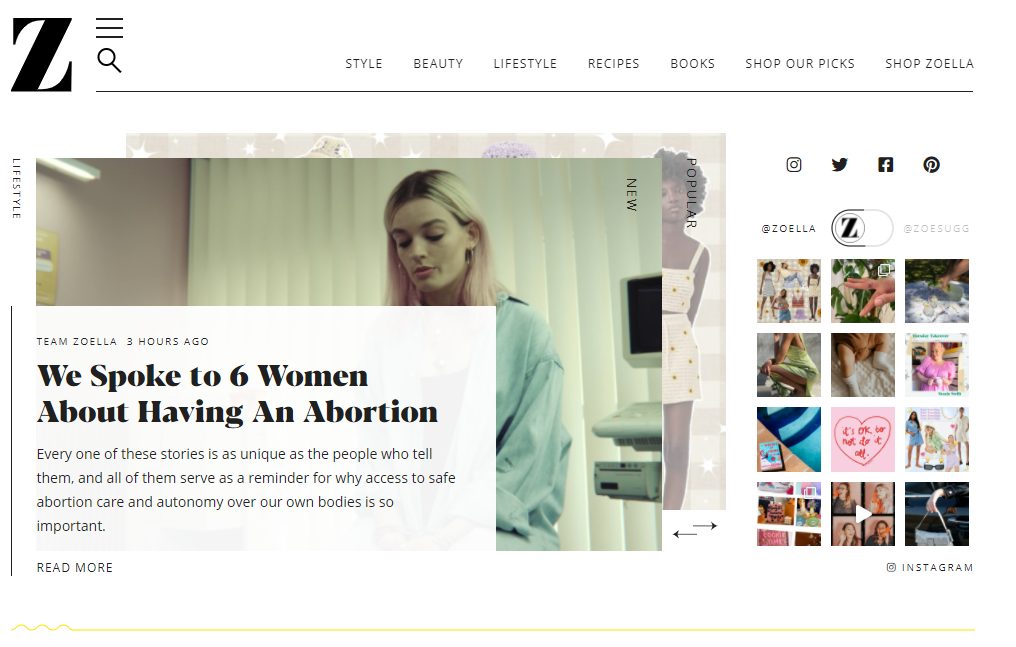Open the STYLE menu

point(364,63)
